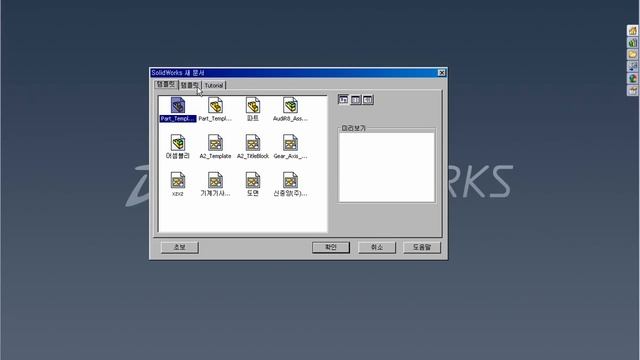Select the 기계기사... drawing template
Image resolution: width=640 pixels, height=360 pixels.
215,184
